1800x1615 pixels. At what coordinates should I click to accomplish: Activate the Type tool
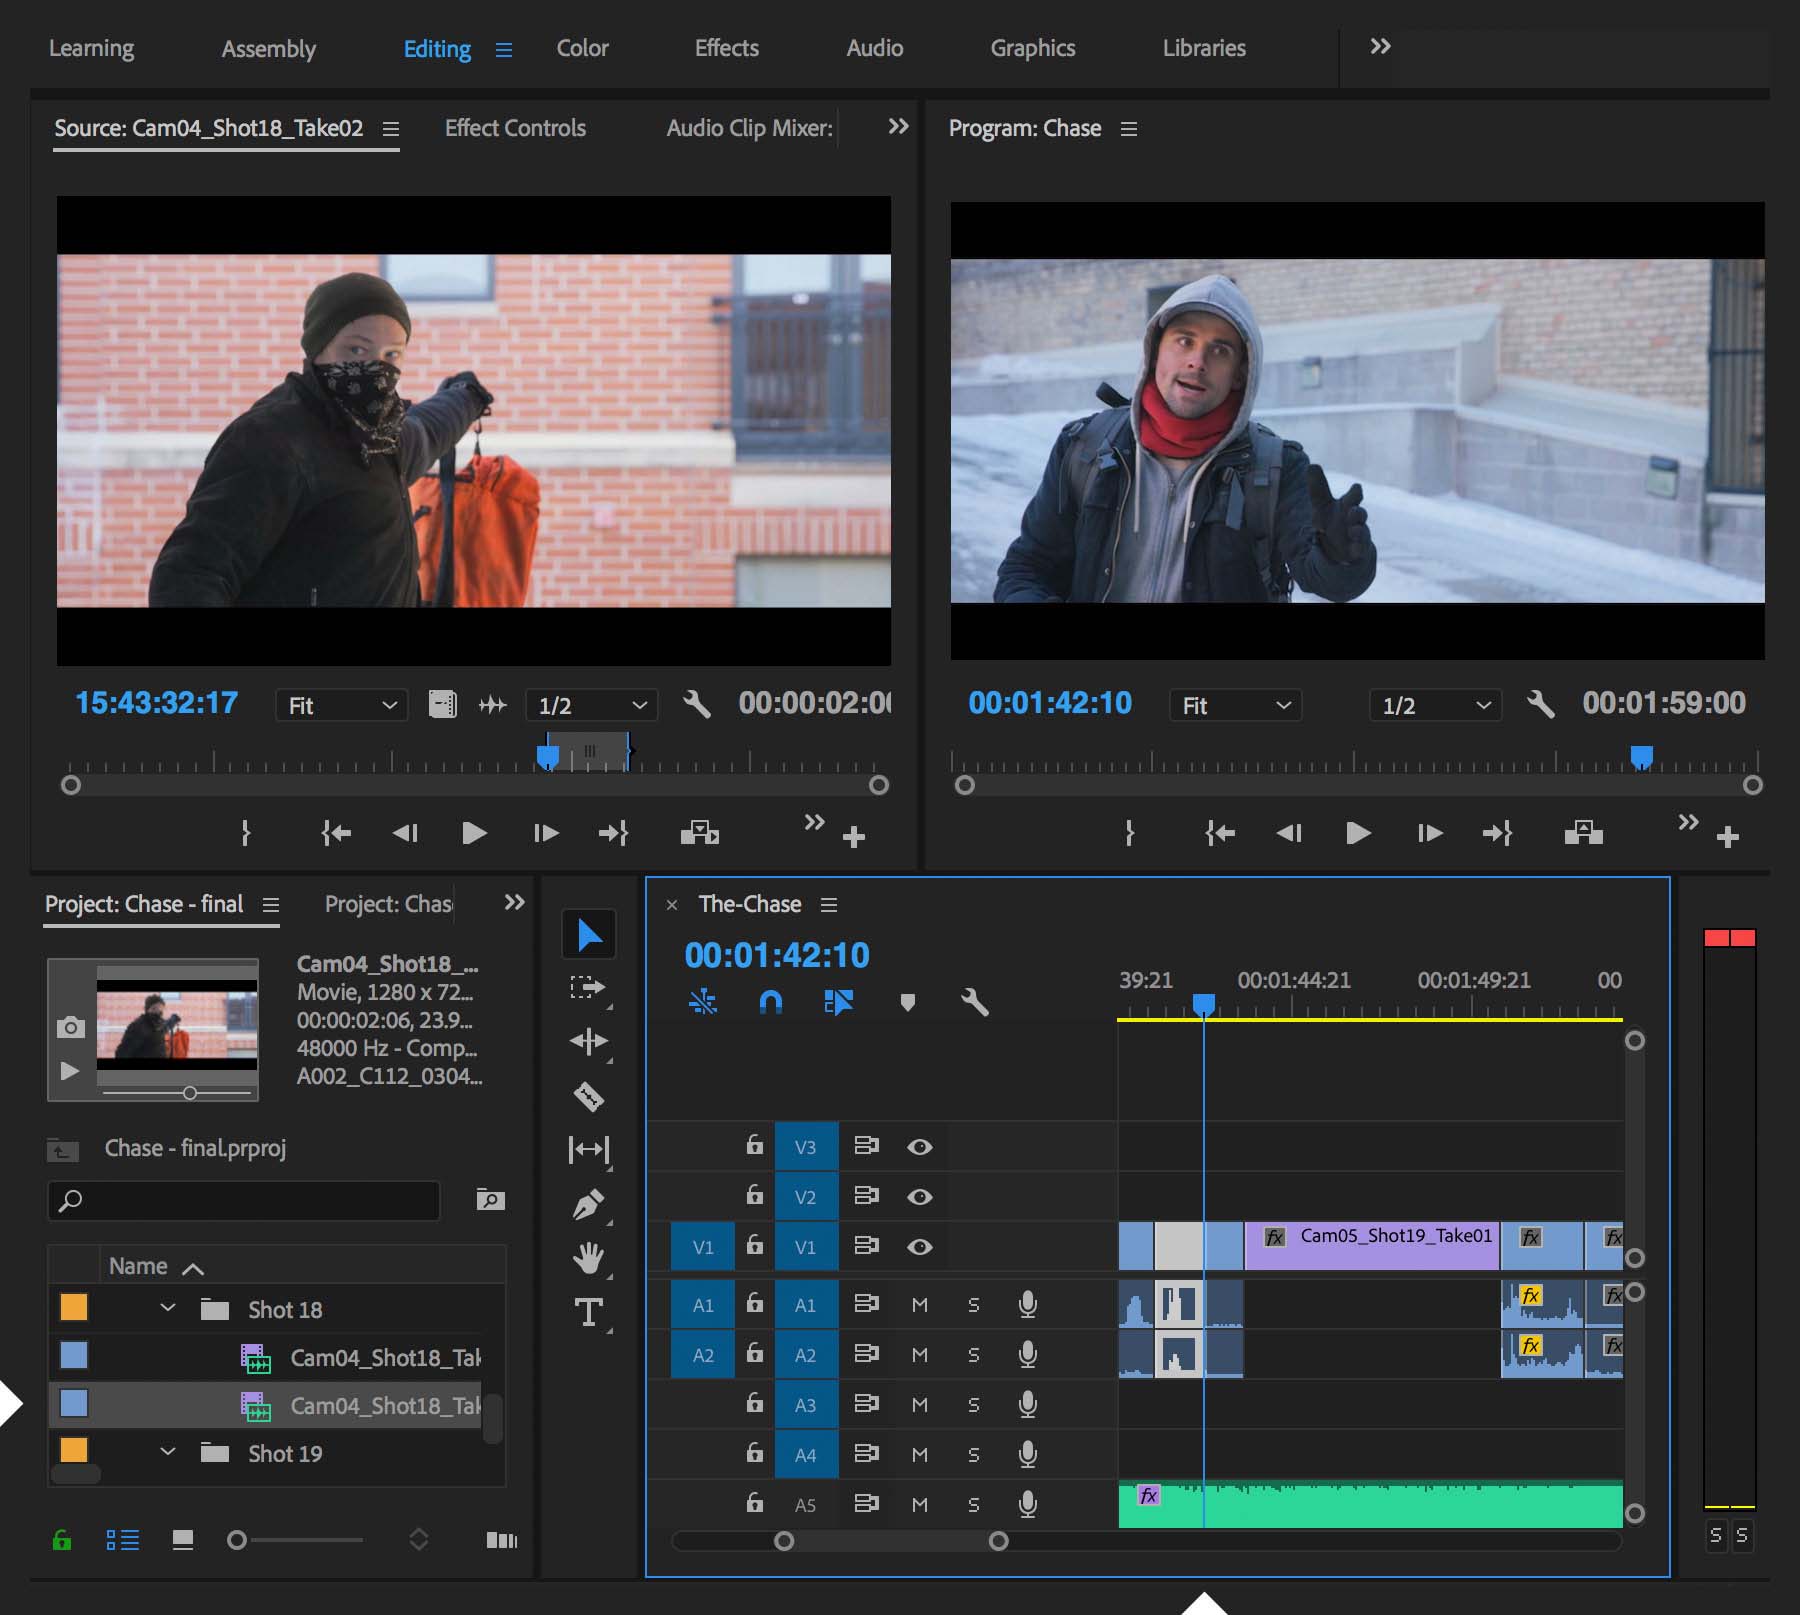click(589, 1312)
